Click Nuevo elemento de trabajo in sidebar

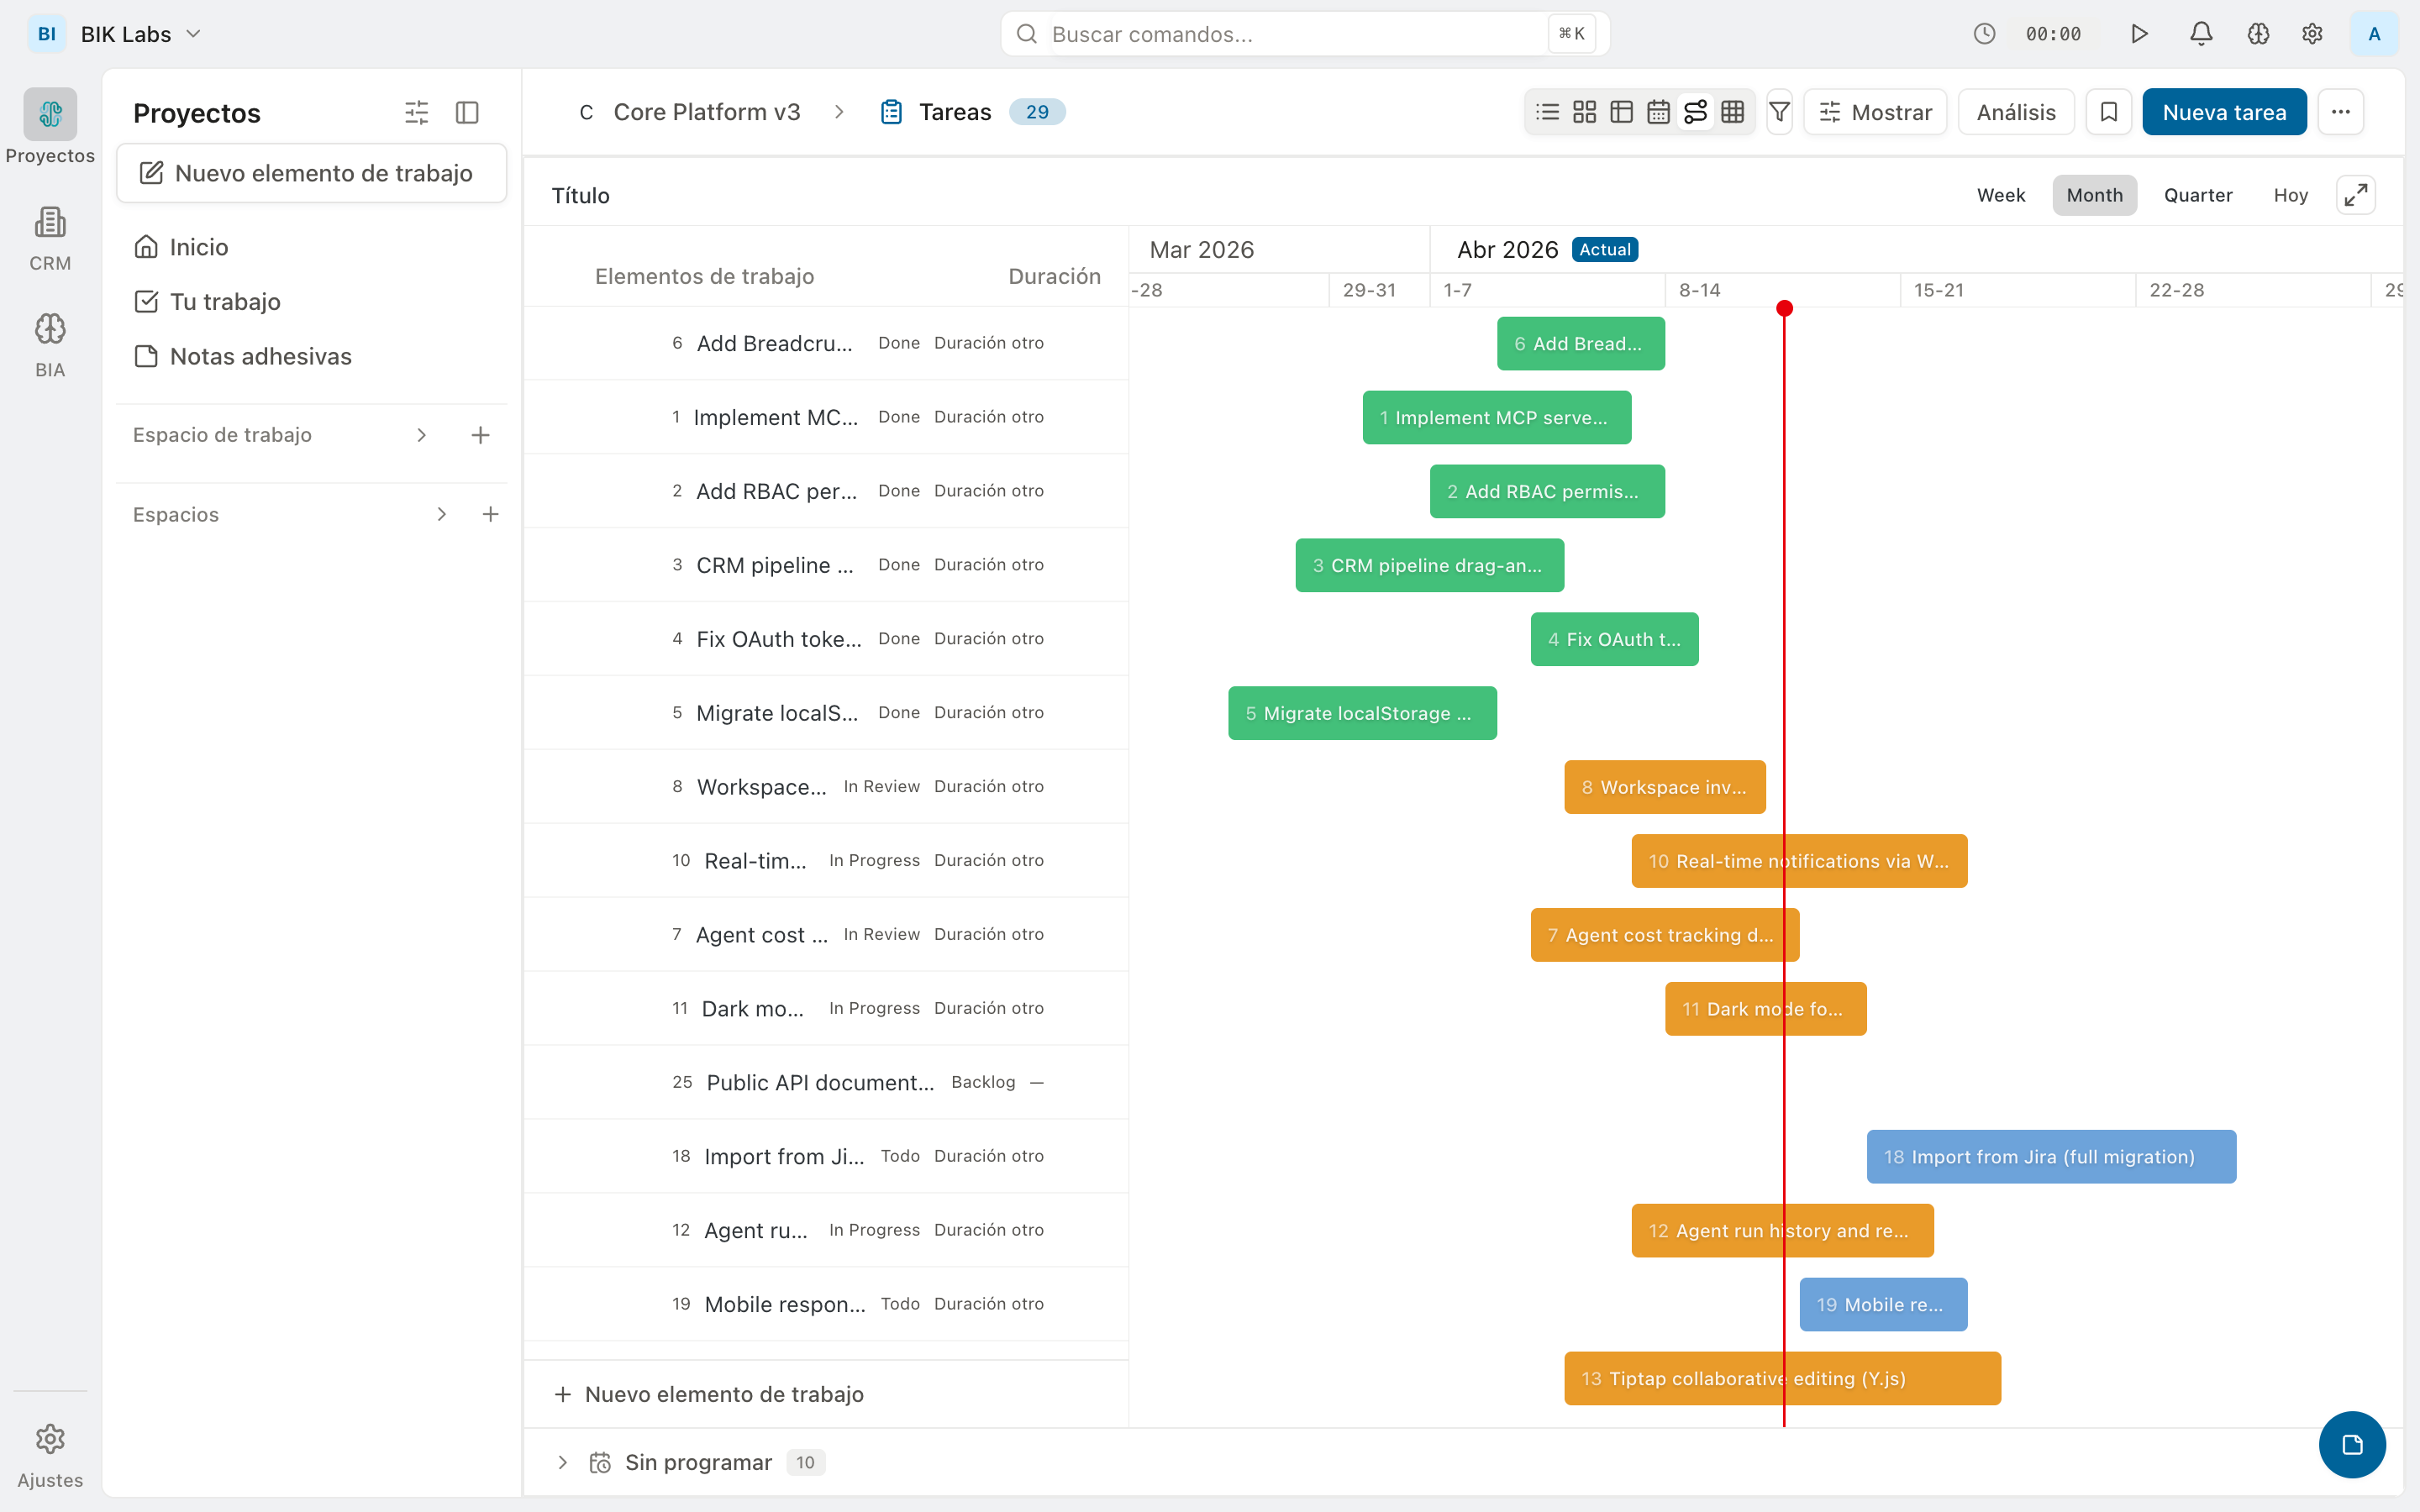pos(312,173)
